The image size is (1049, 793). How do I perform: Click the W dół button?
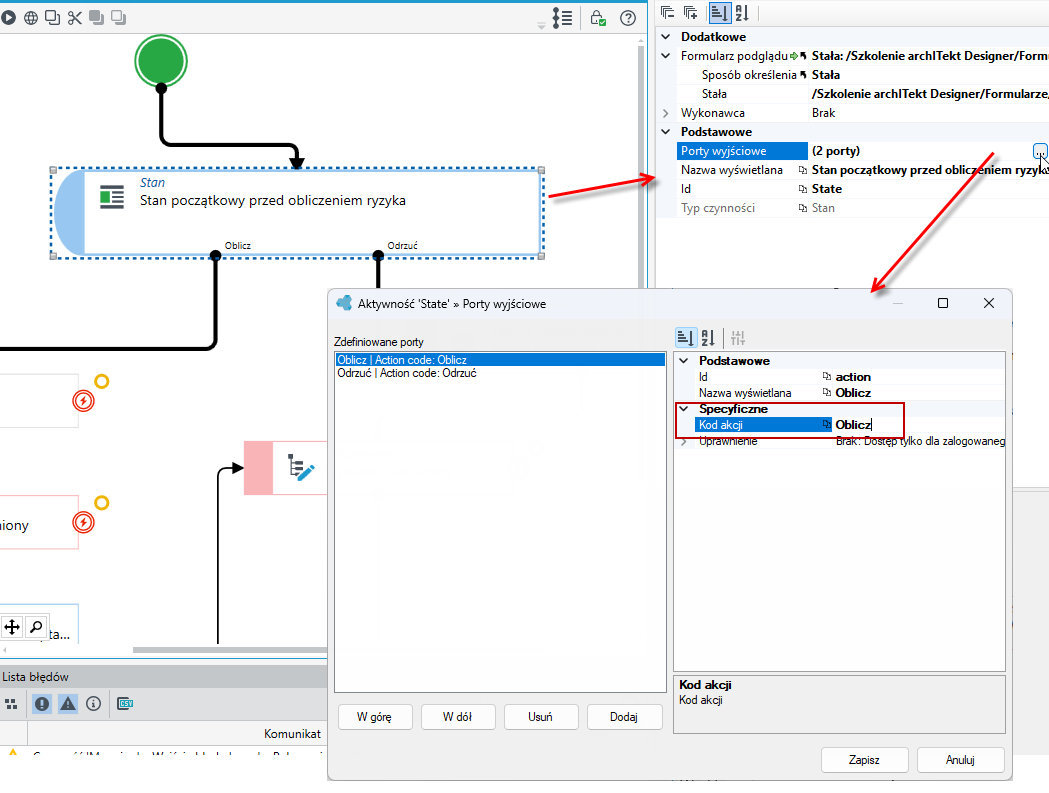(x=458, y=717)
